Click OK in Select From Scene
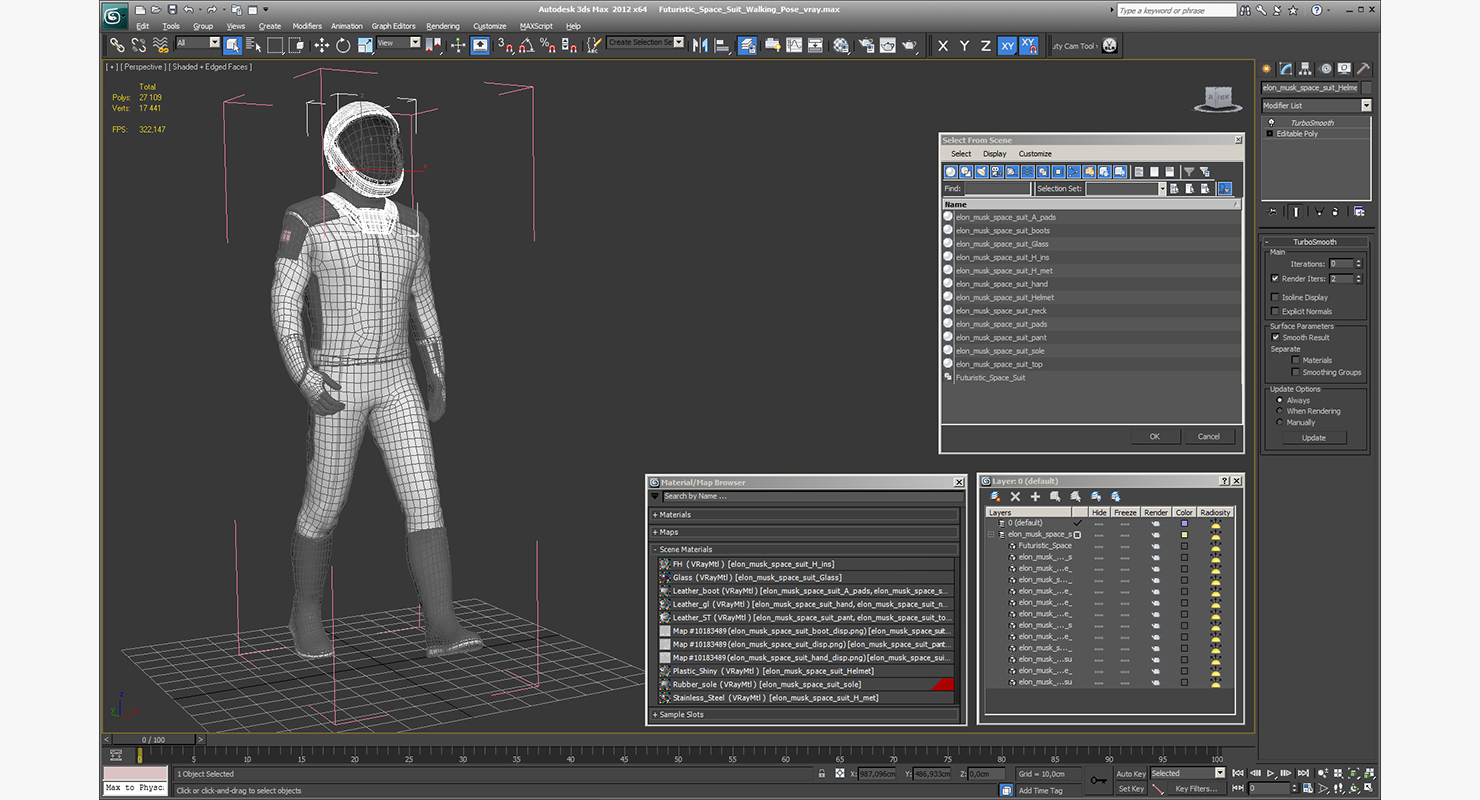 [x=1155, y=436]
